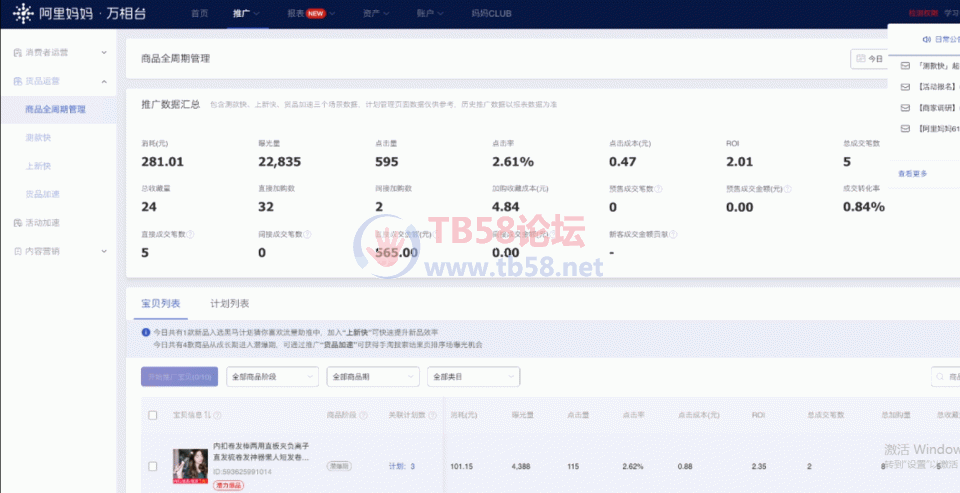Toggle the select-all checkbox in table header
This screenshot has height=493, width=960.
pyautogui.click(x=152, y=415)
